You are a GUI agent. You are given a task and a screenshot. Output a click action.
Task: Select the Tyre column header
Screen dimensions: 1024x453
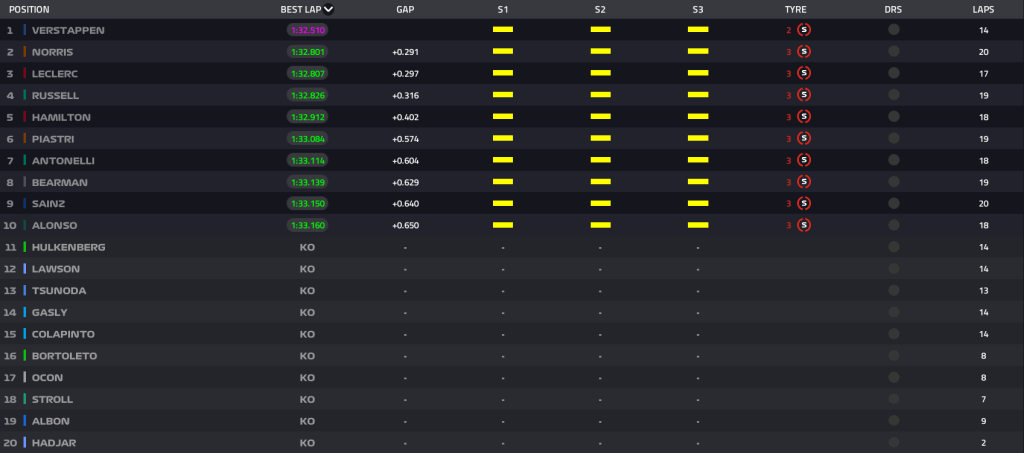click(795, 9)
